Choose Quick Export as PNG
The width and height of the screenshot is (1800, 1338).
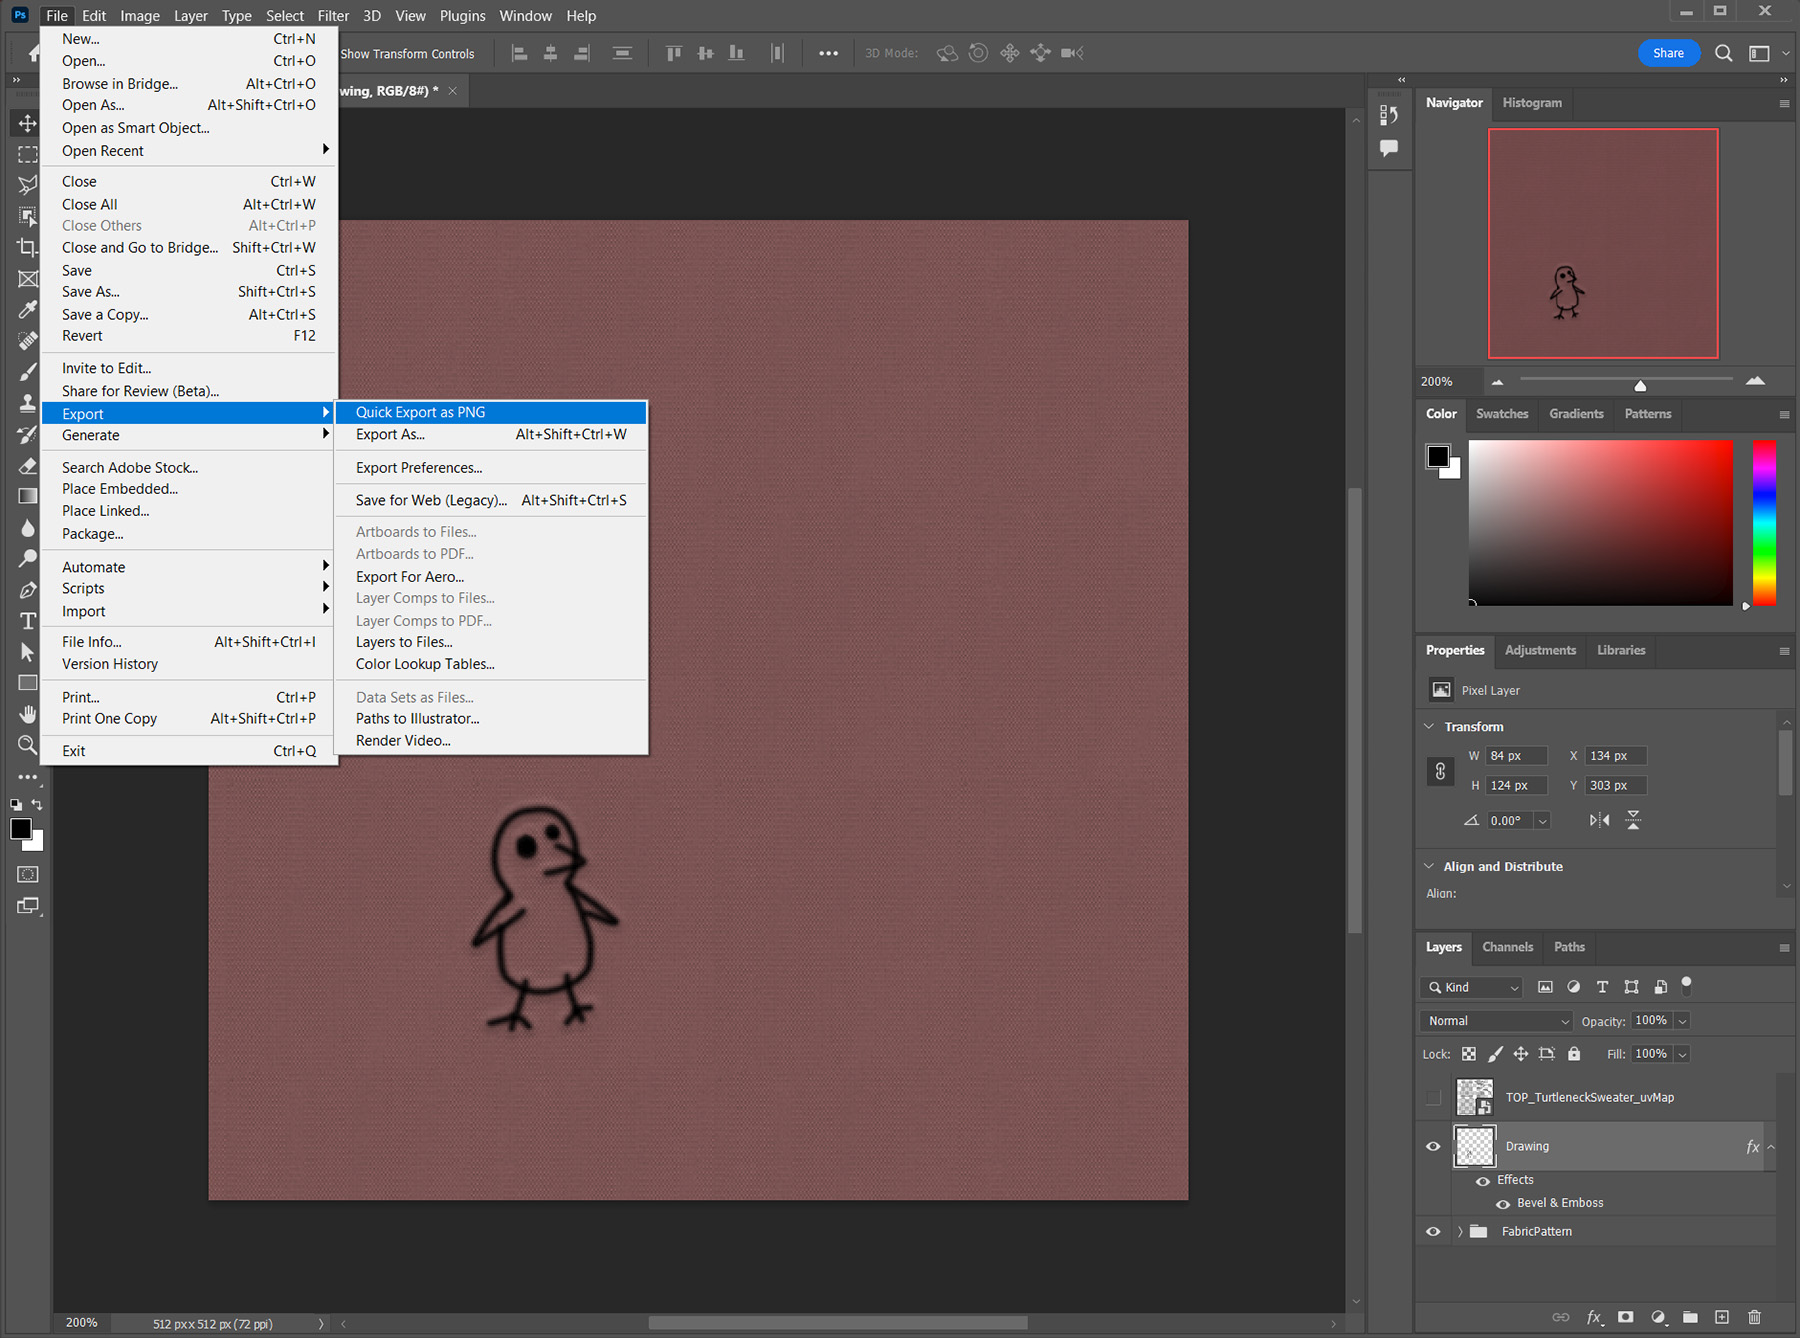[x=420, y=412]
